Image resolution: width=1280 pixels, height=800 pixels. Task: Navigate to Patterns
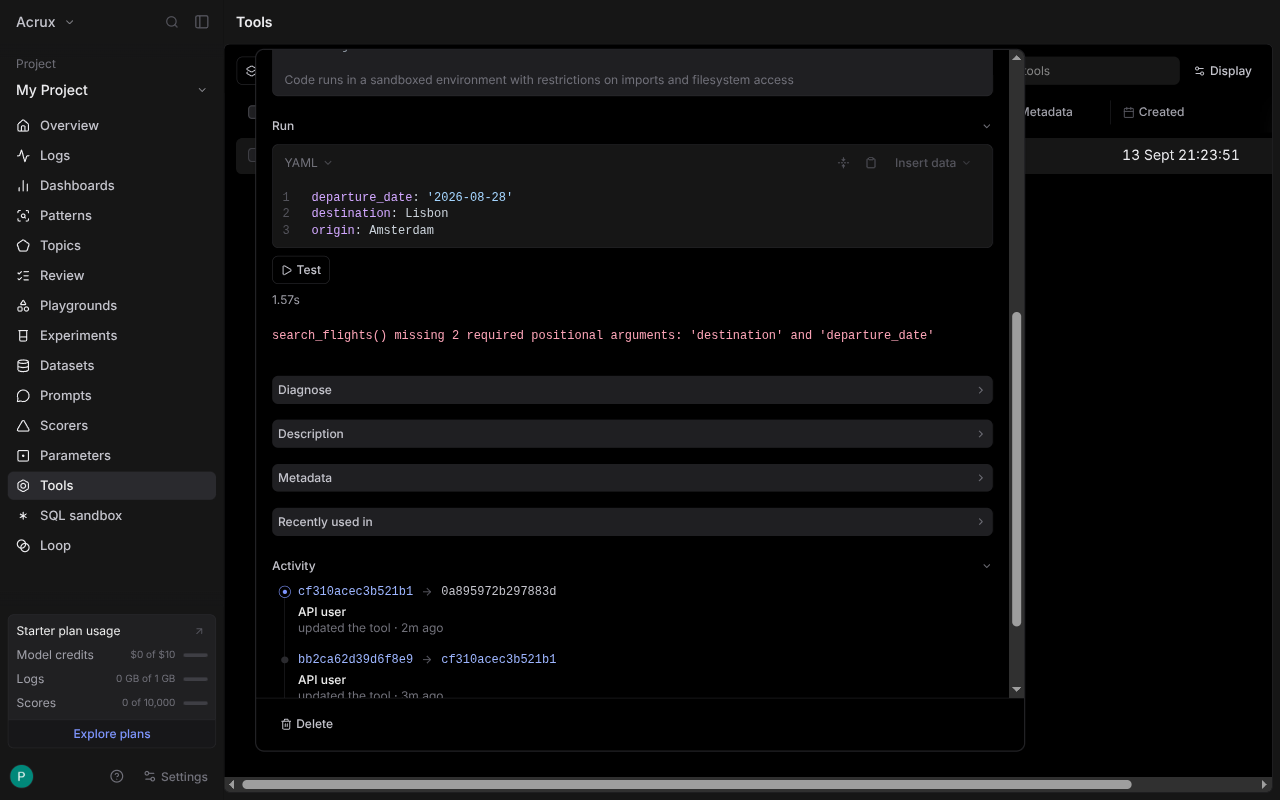point(112,216)
